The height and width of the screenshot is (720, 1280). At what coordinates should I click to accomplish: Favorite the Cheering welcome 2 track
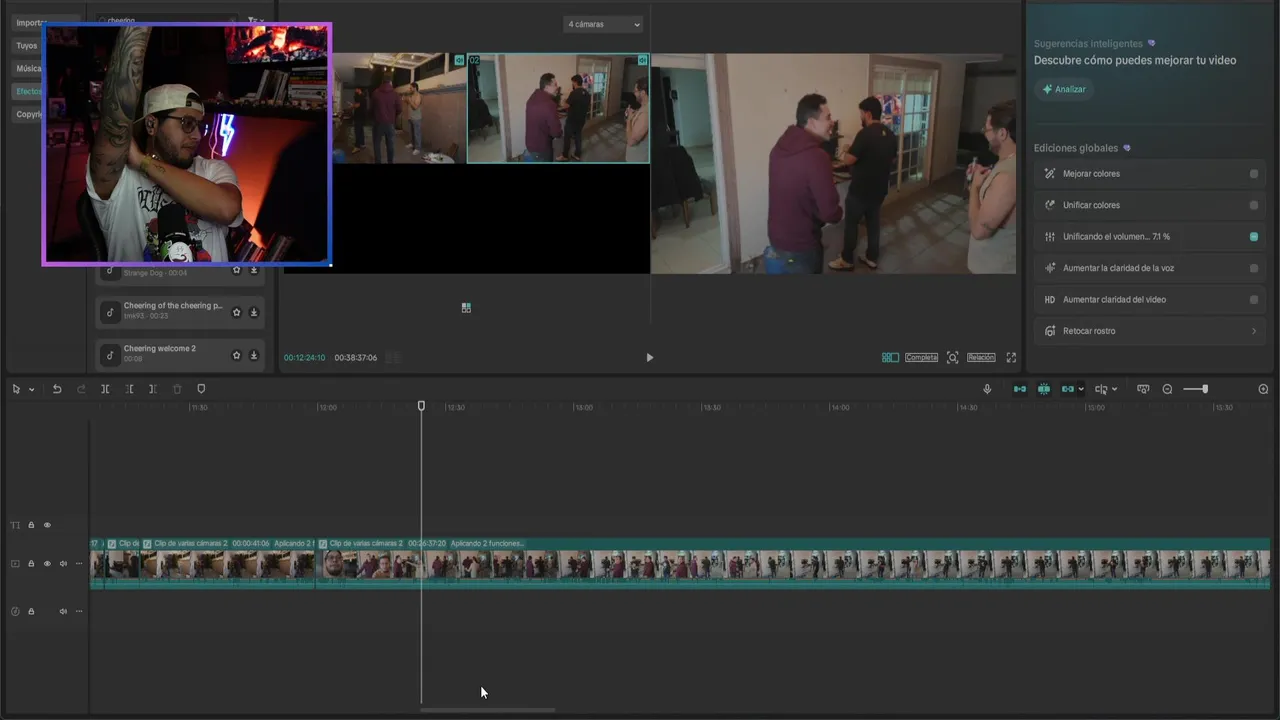237,355
